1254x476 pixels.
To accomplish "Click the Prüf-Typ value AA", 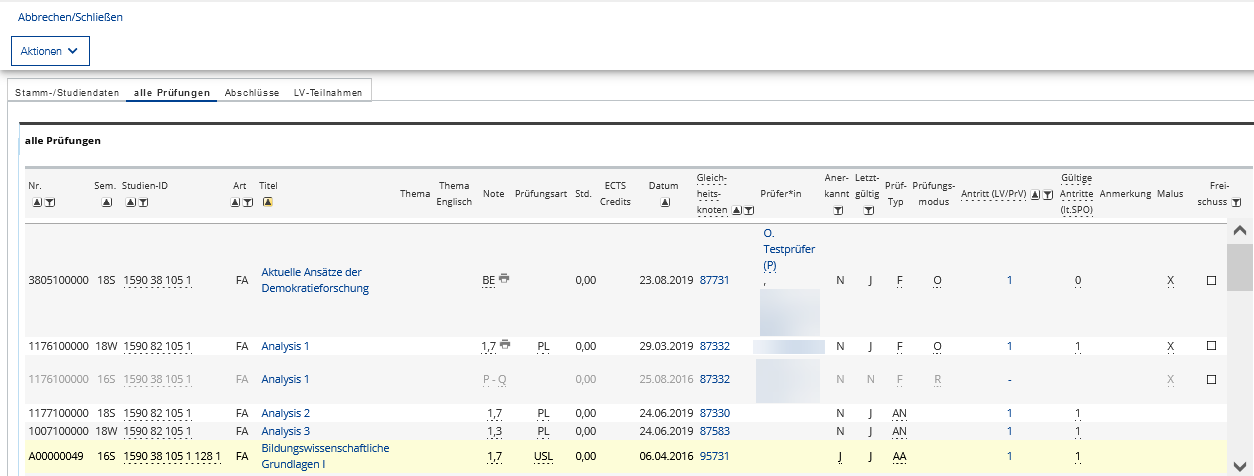I will [899, 456].
